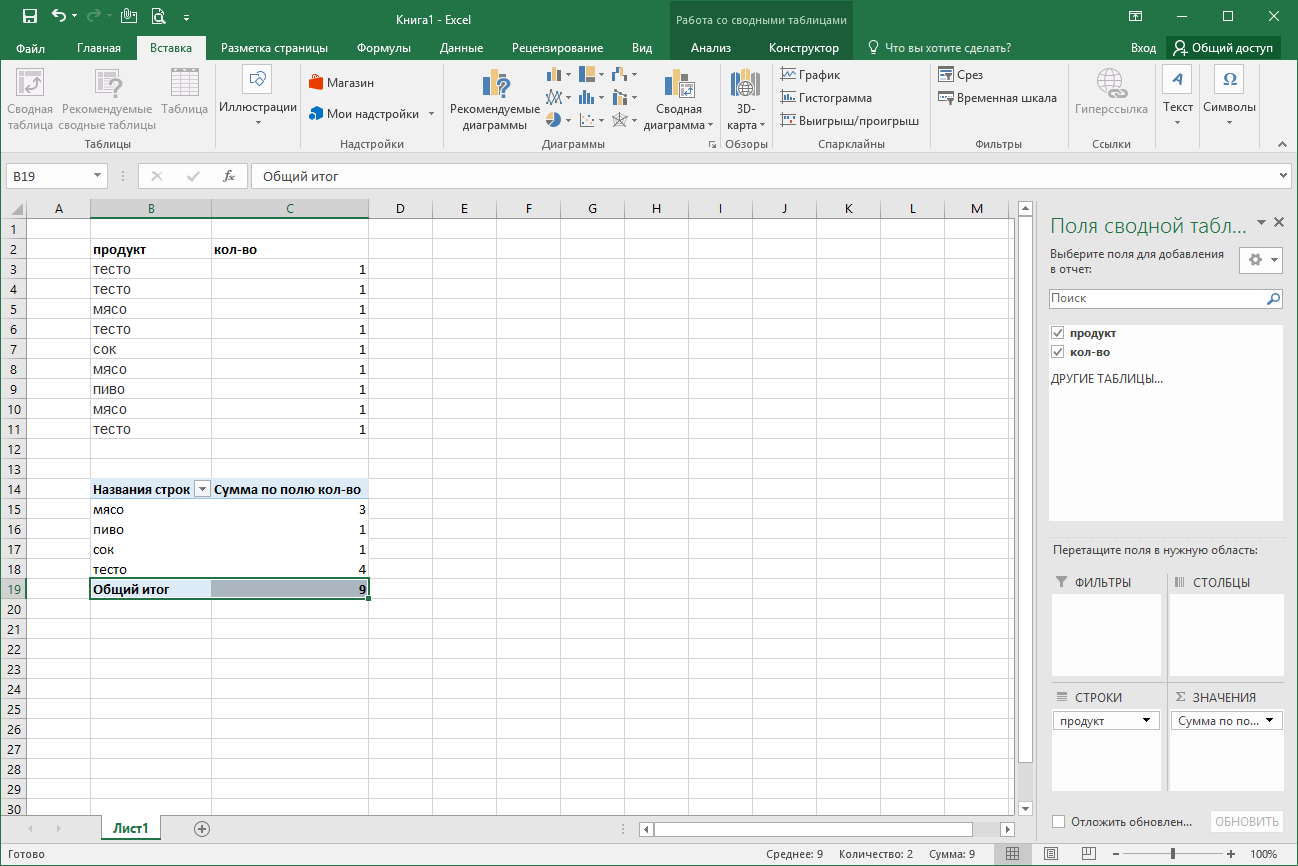Viewport: 1298px width, 866px height.
Task: Open the Charts (Диаграммы) dialog launcher
Action: point(713,145)
